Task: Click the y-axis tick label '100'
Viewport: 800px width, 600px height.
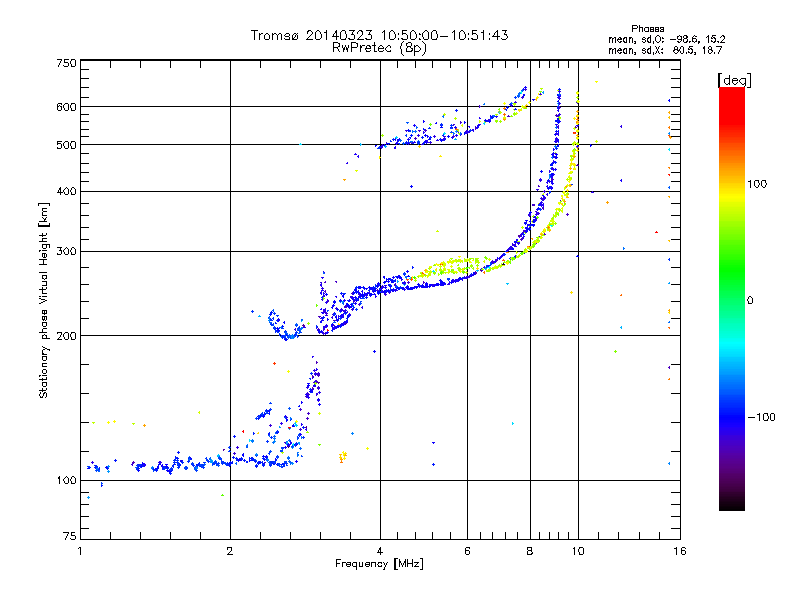Action: coord(66,481)
